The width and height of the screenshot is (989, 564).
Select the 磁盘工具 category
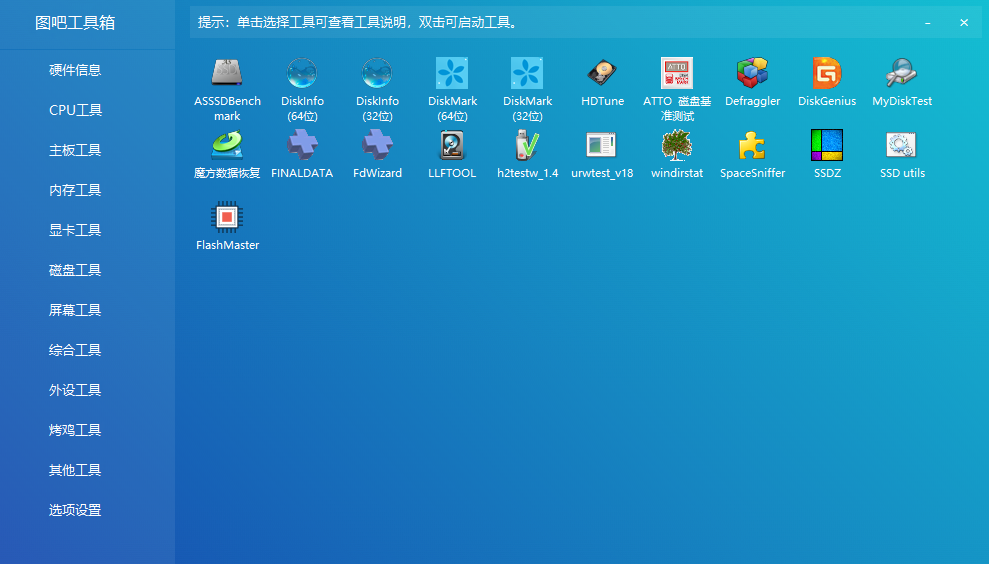75,270
